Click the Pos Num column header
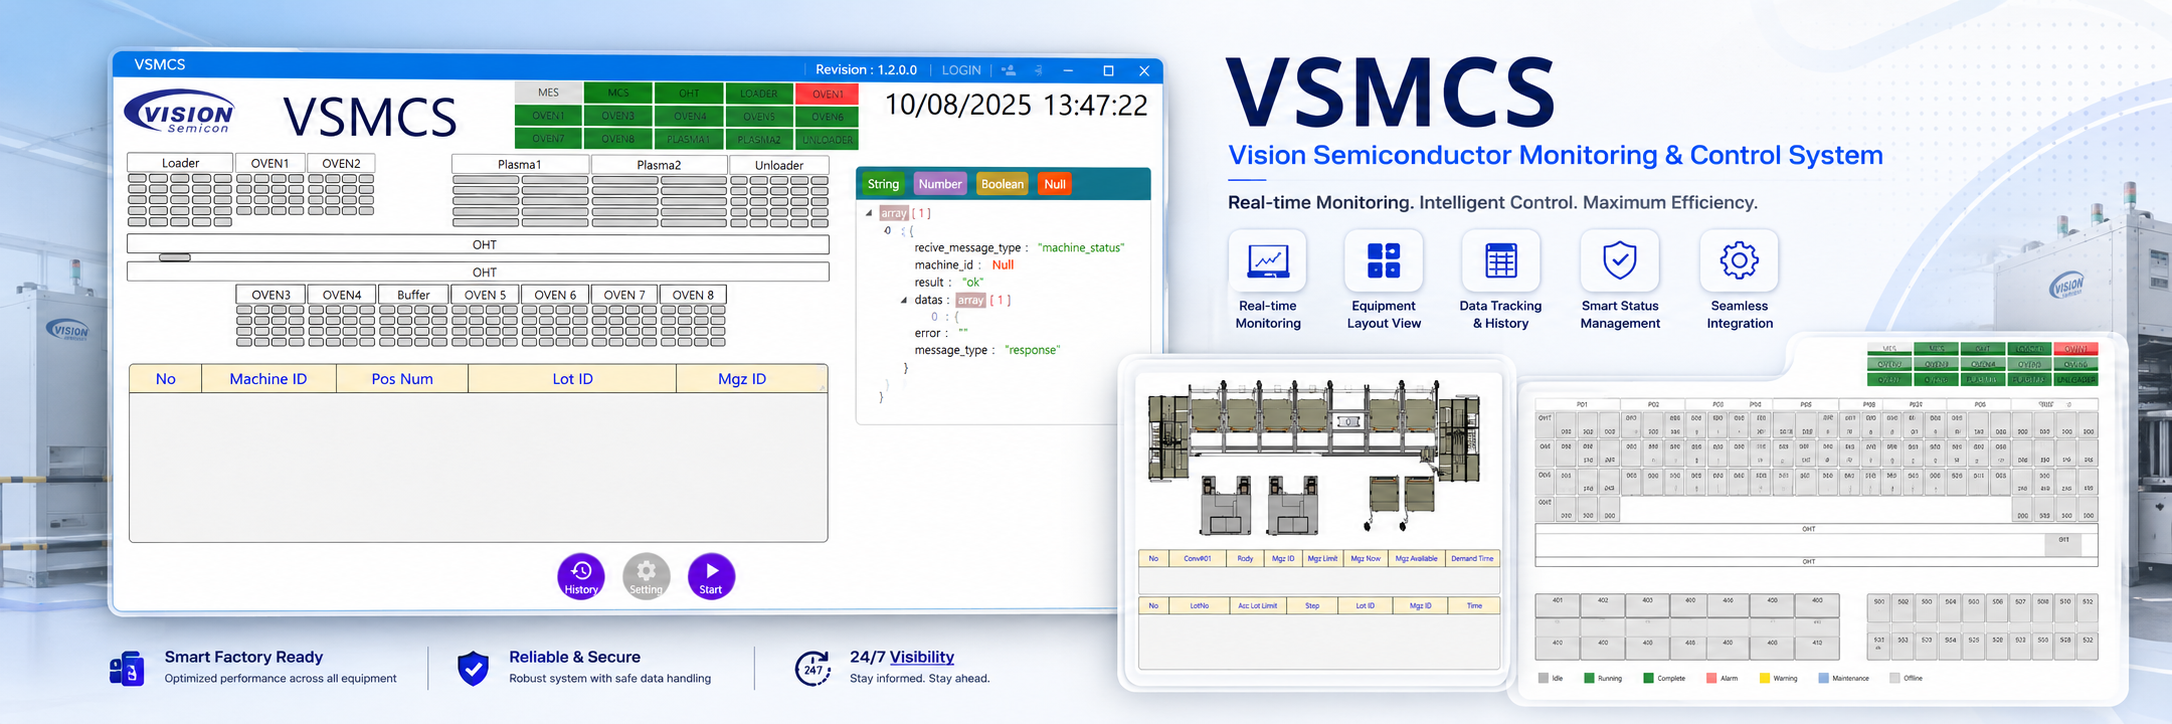This screenshot has height=724, width=2172. [x=402, y=379]
